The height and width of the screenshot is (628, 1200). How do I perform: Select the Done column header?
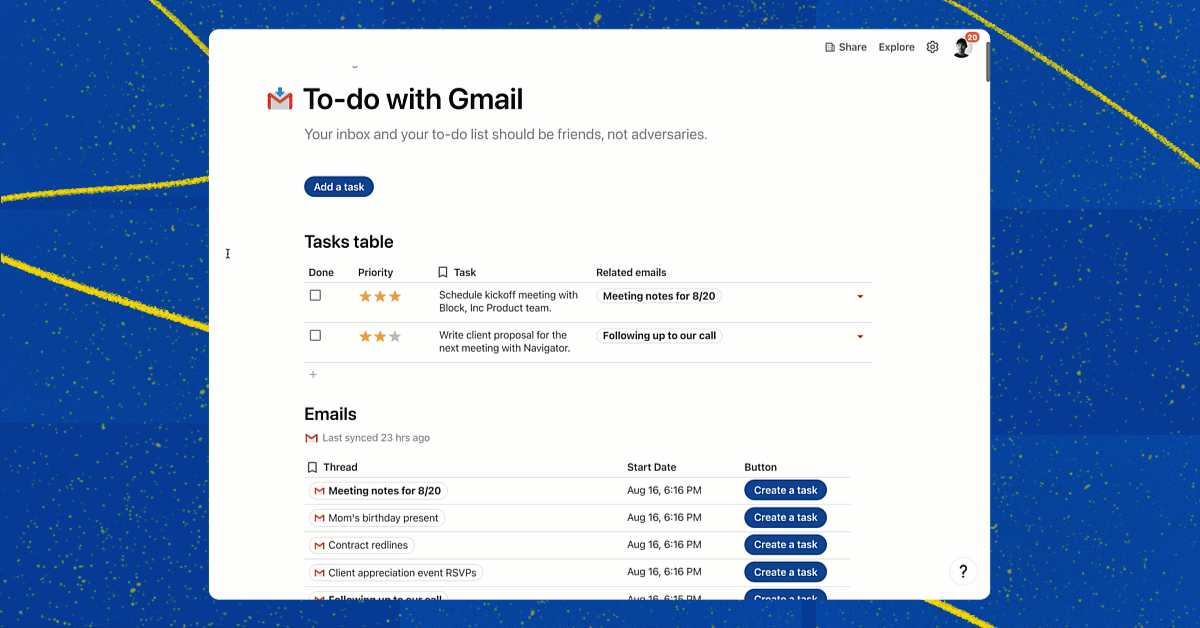click(321, 272)
